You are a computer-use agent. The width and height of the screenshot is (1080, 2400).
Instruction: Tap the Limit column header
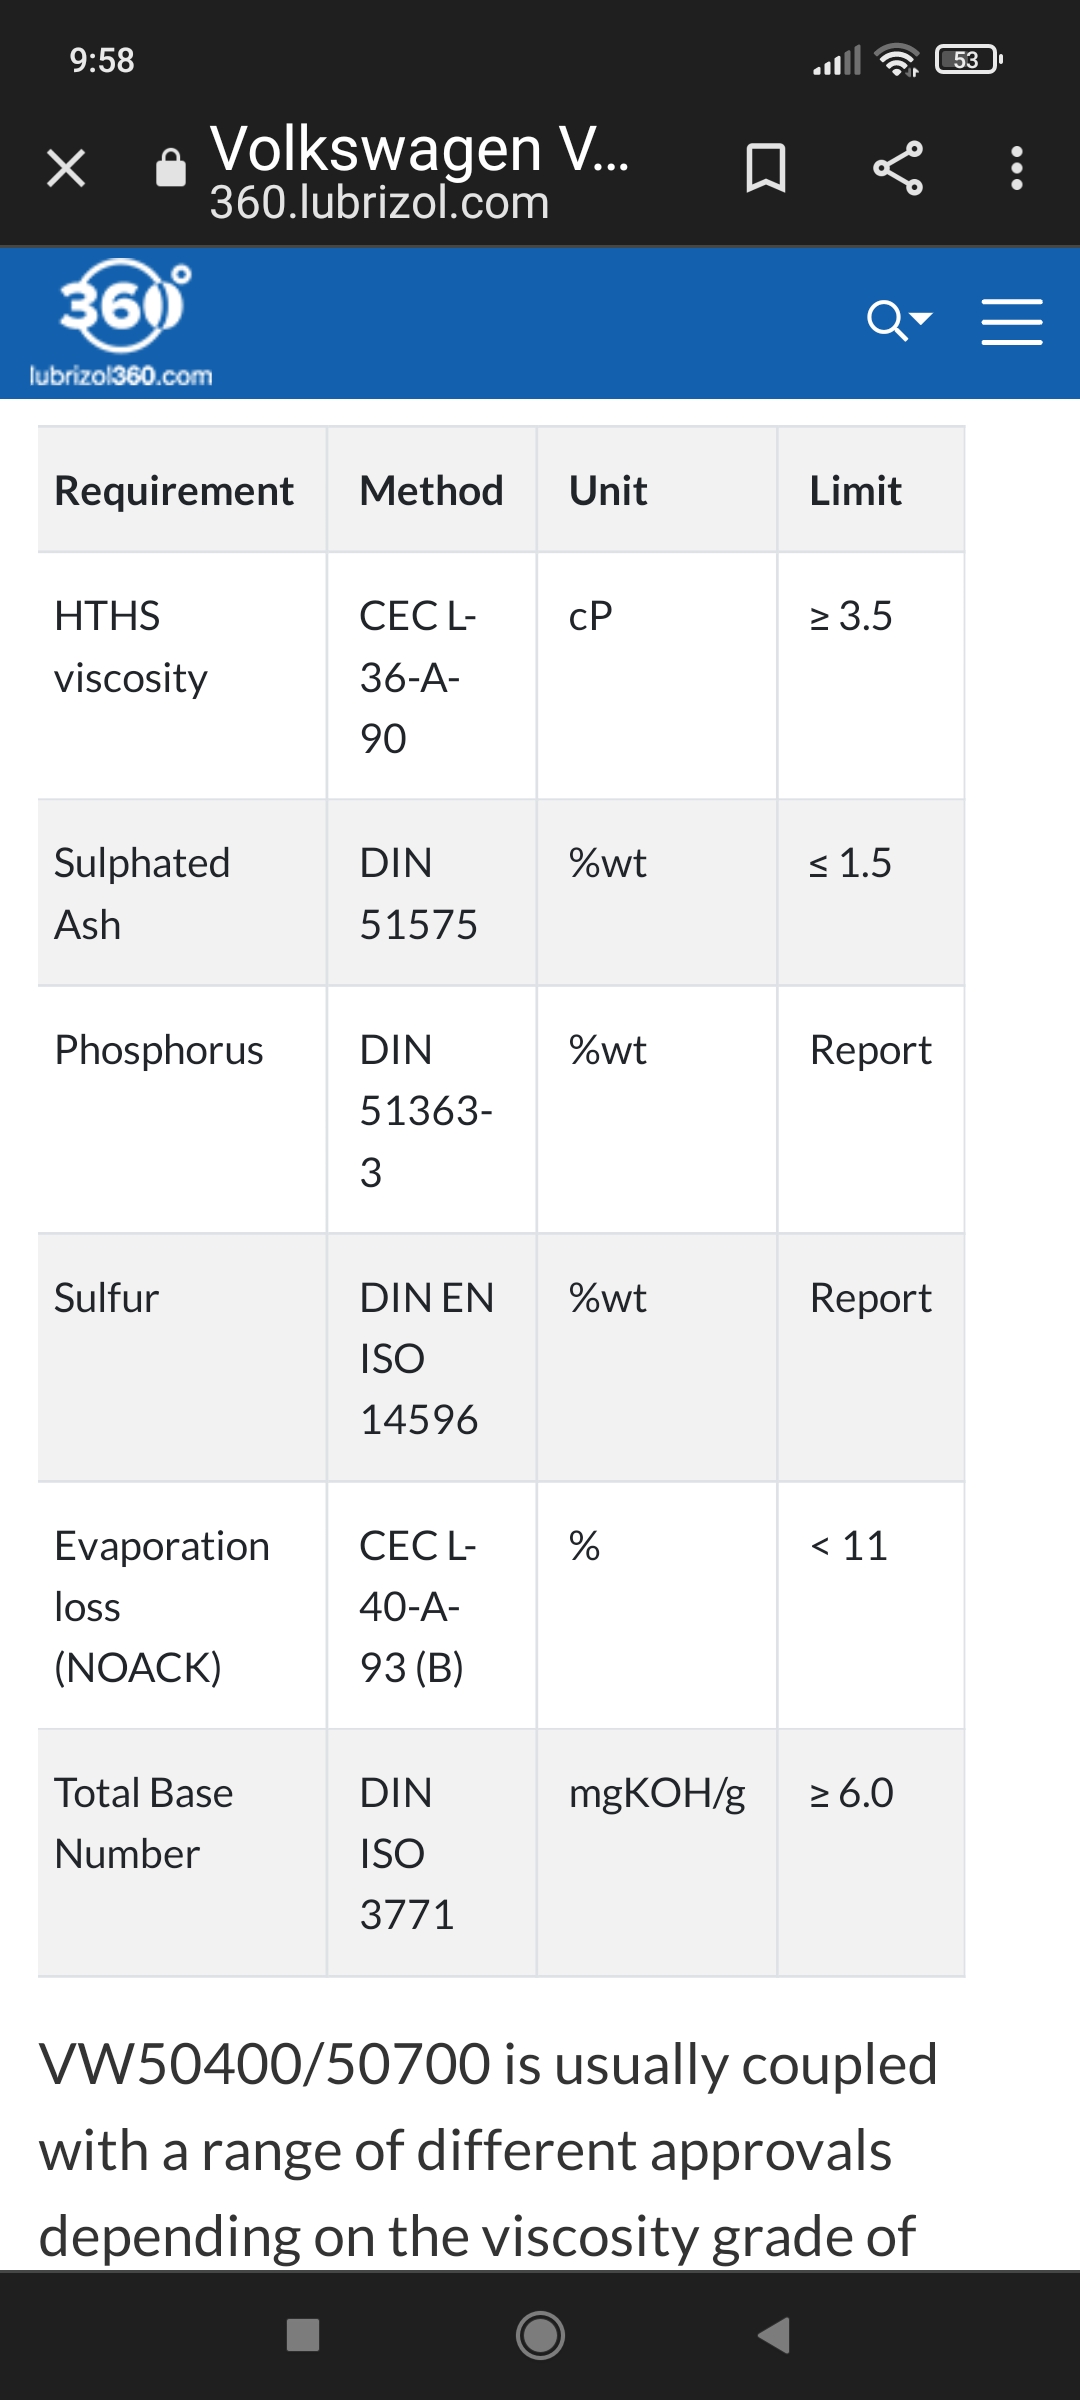click(x=855, y=491)
